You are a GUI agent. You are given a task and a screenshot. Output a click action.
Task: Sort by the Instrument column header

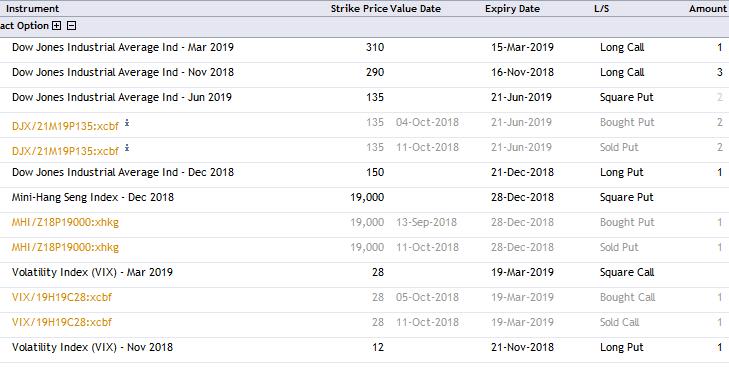[32, 9]
